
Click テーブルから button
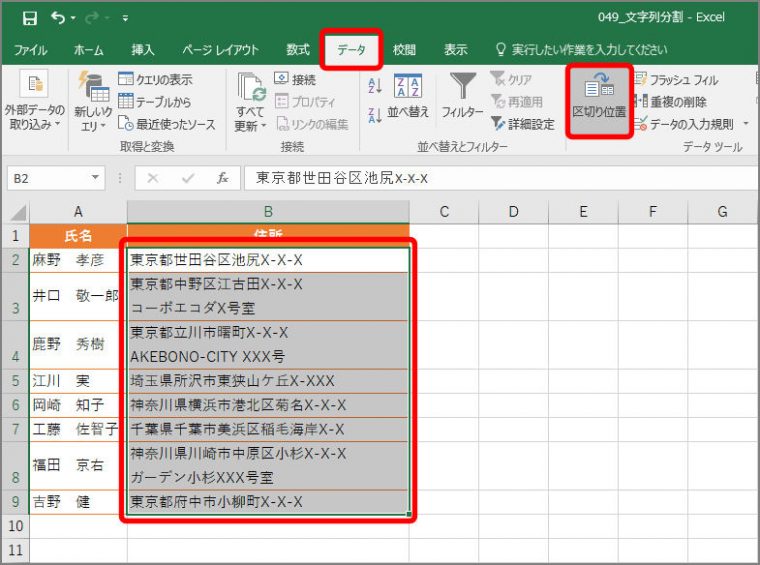[155, 102]
